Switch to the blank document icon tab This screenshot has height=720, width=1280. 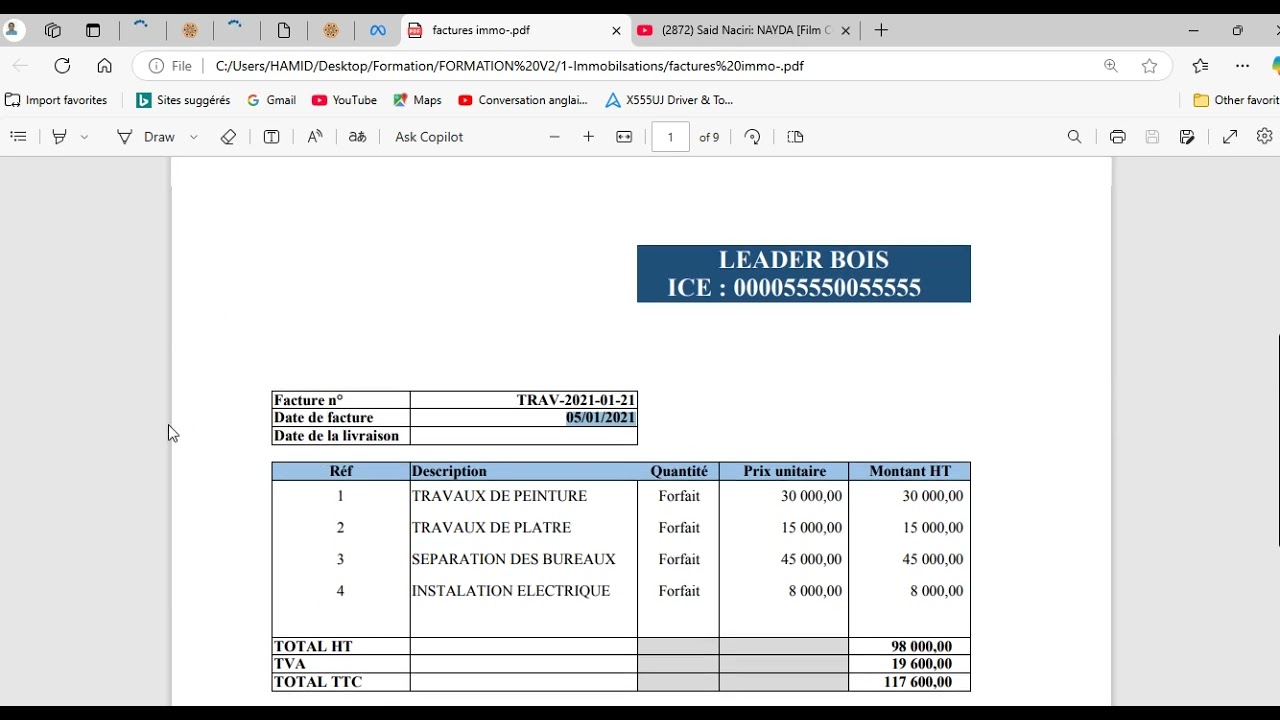(284, 30)
